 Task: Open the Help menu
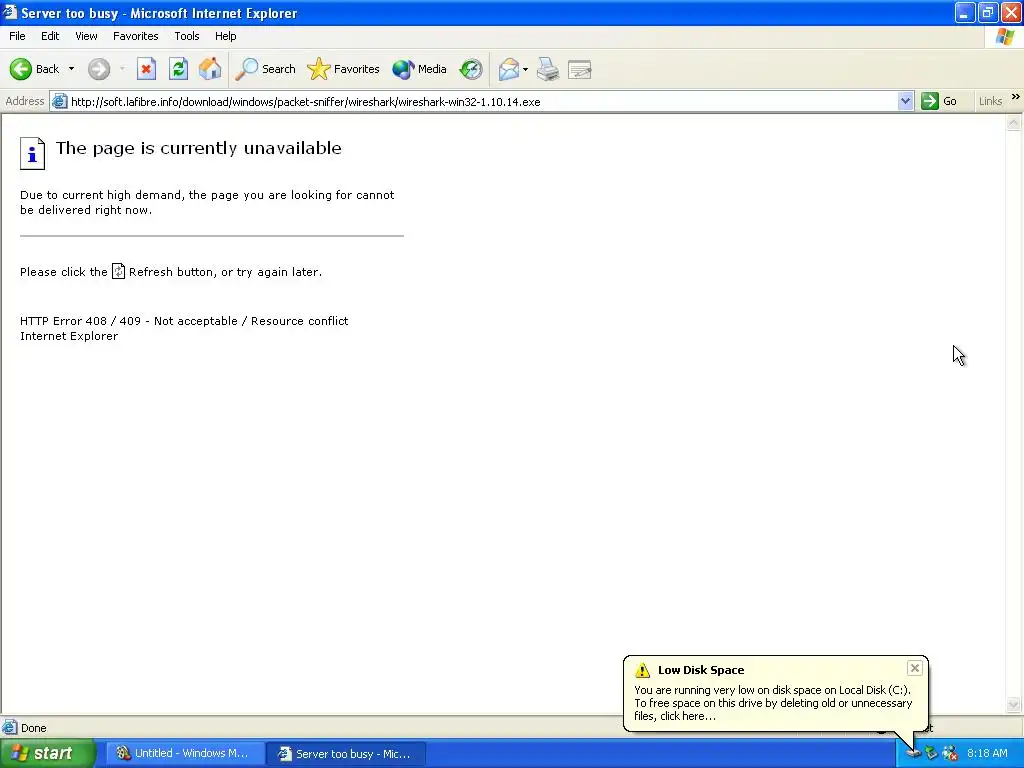pyautogui.click(x=226, y=36)
